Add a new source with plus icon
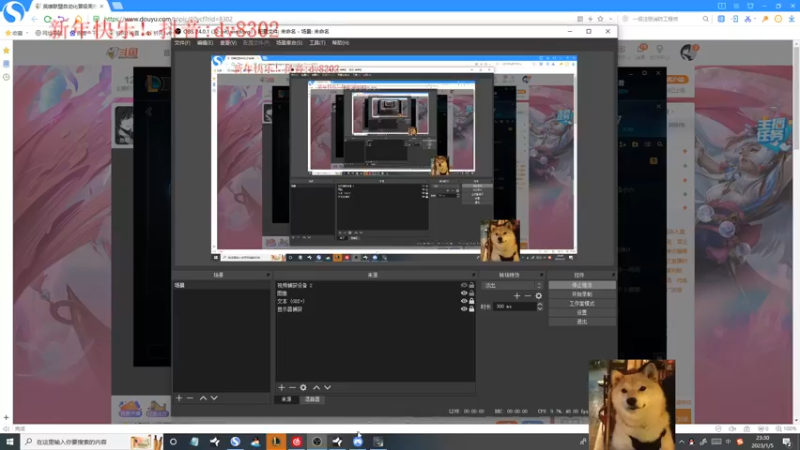The height and width of the screenshot is (450, 800). (281, 387)
